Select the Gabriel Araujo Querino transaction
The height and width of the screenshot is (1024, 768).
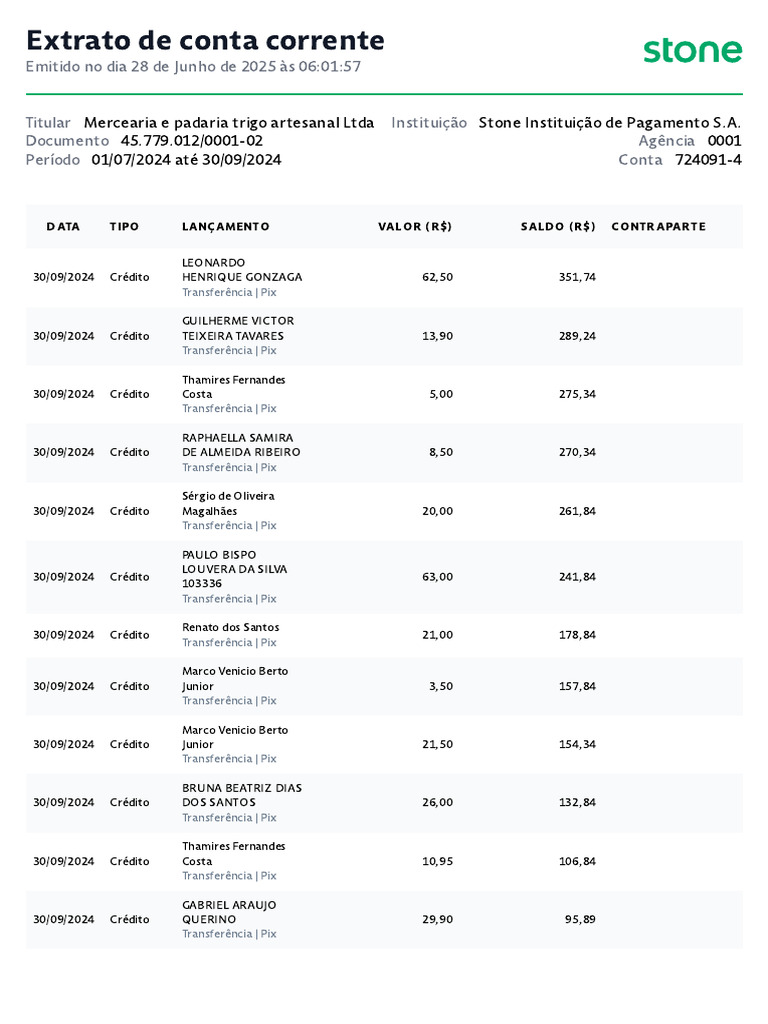pyautogui.click(x=229, y=912)
